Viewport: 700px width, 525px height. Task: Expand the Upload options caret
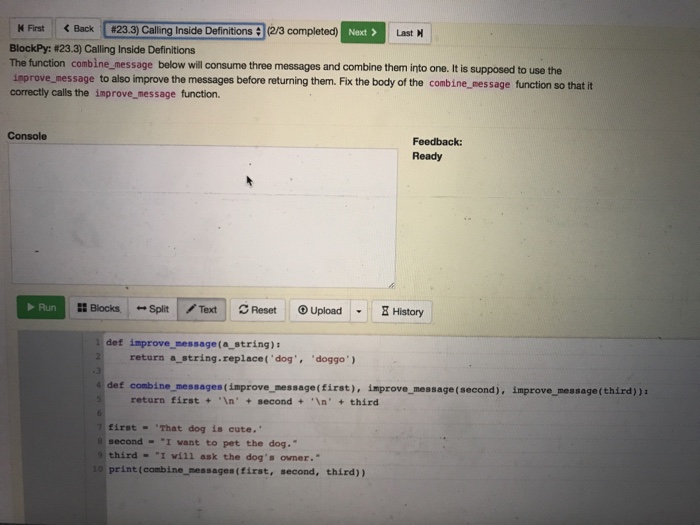click(358, 311)
